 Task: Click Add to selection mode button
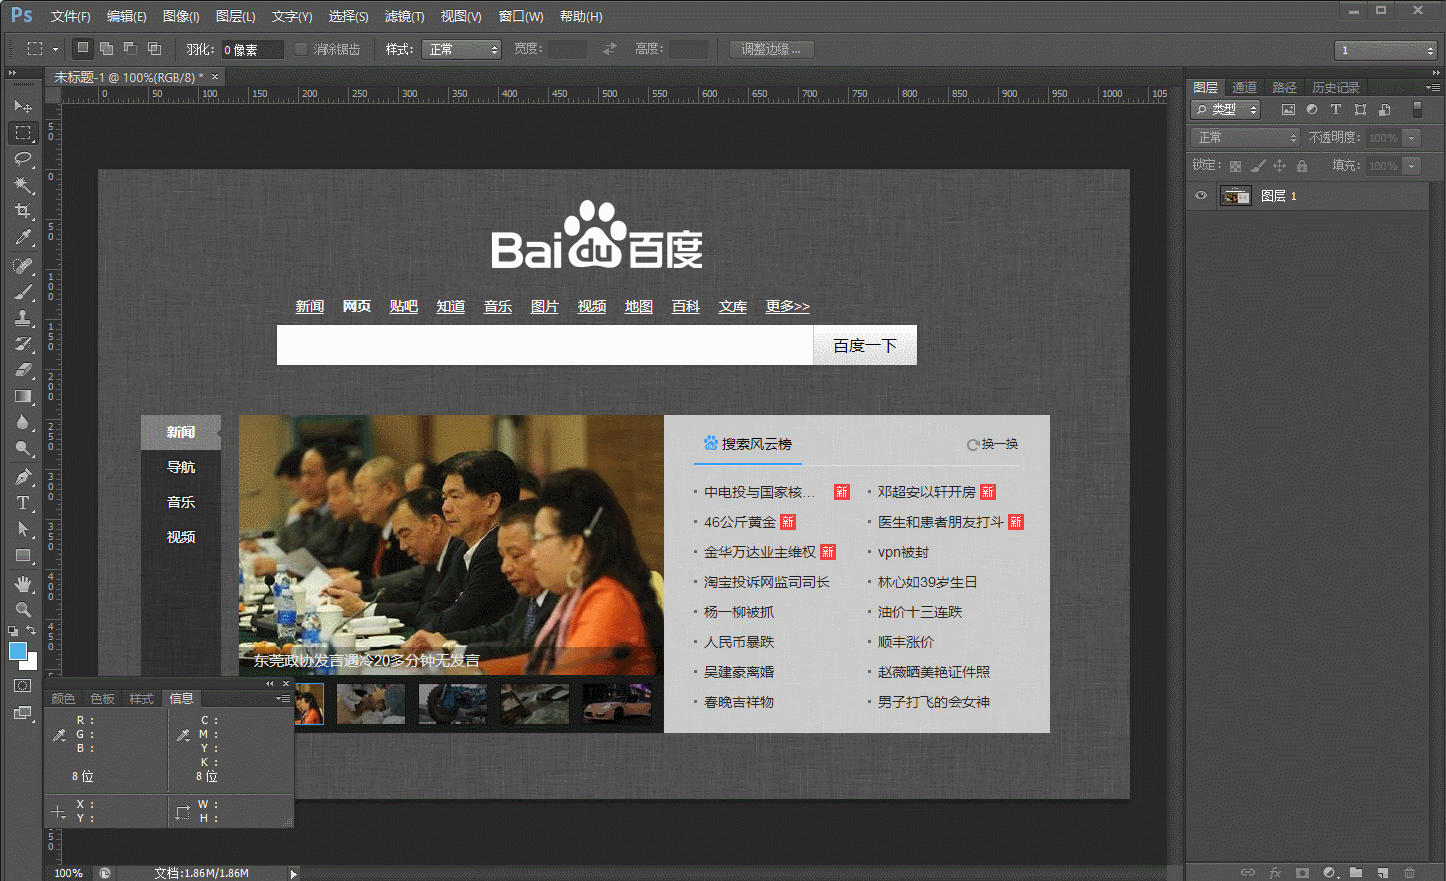106,48
